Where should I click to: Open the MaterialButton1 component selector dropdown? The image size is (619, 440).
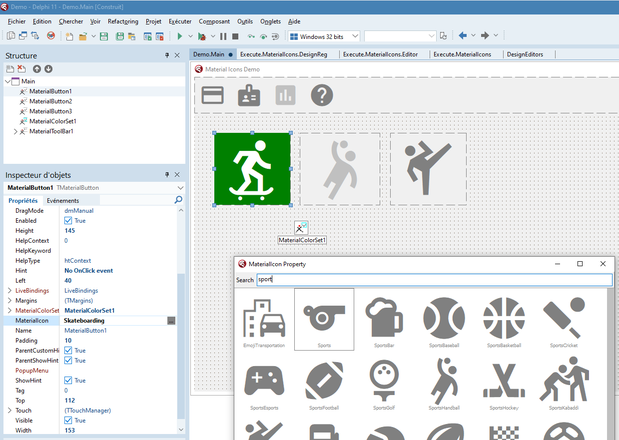[x=180, y=188]
